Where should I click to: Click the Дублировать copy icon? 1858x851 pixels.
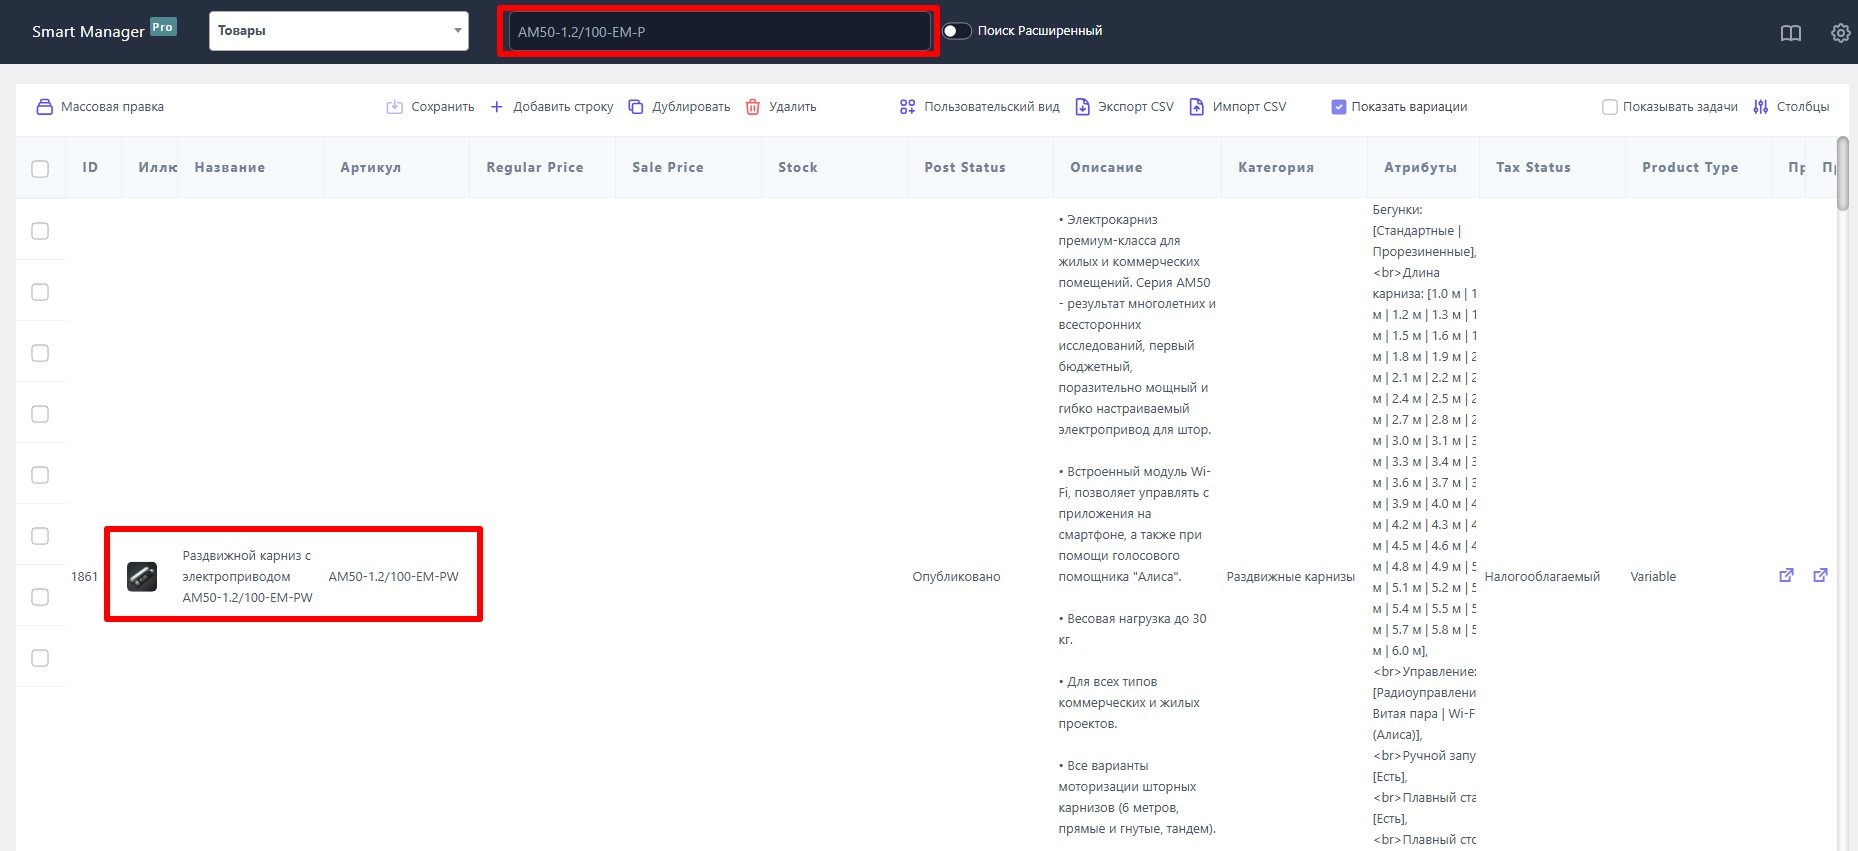(635, 107)
